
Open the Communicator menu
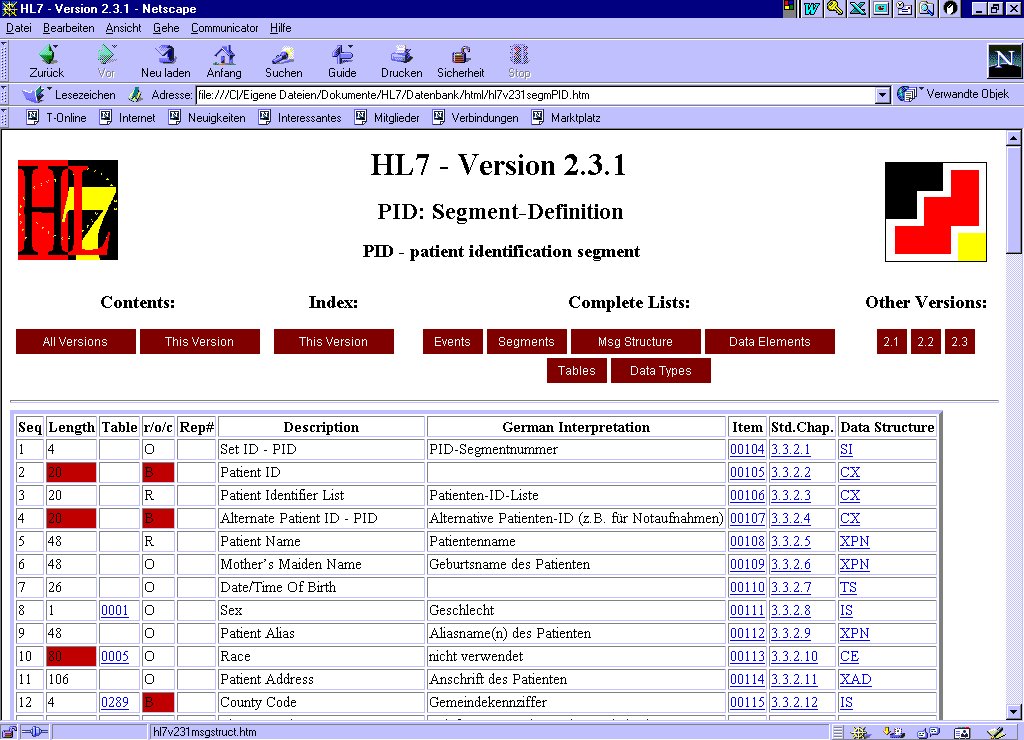click(x=224, y=28)
